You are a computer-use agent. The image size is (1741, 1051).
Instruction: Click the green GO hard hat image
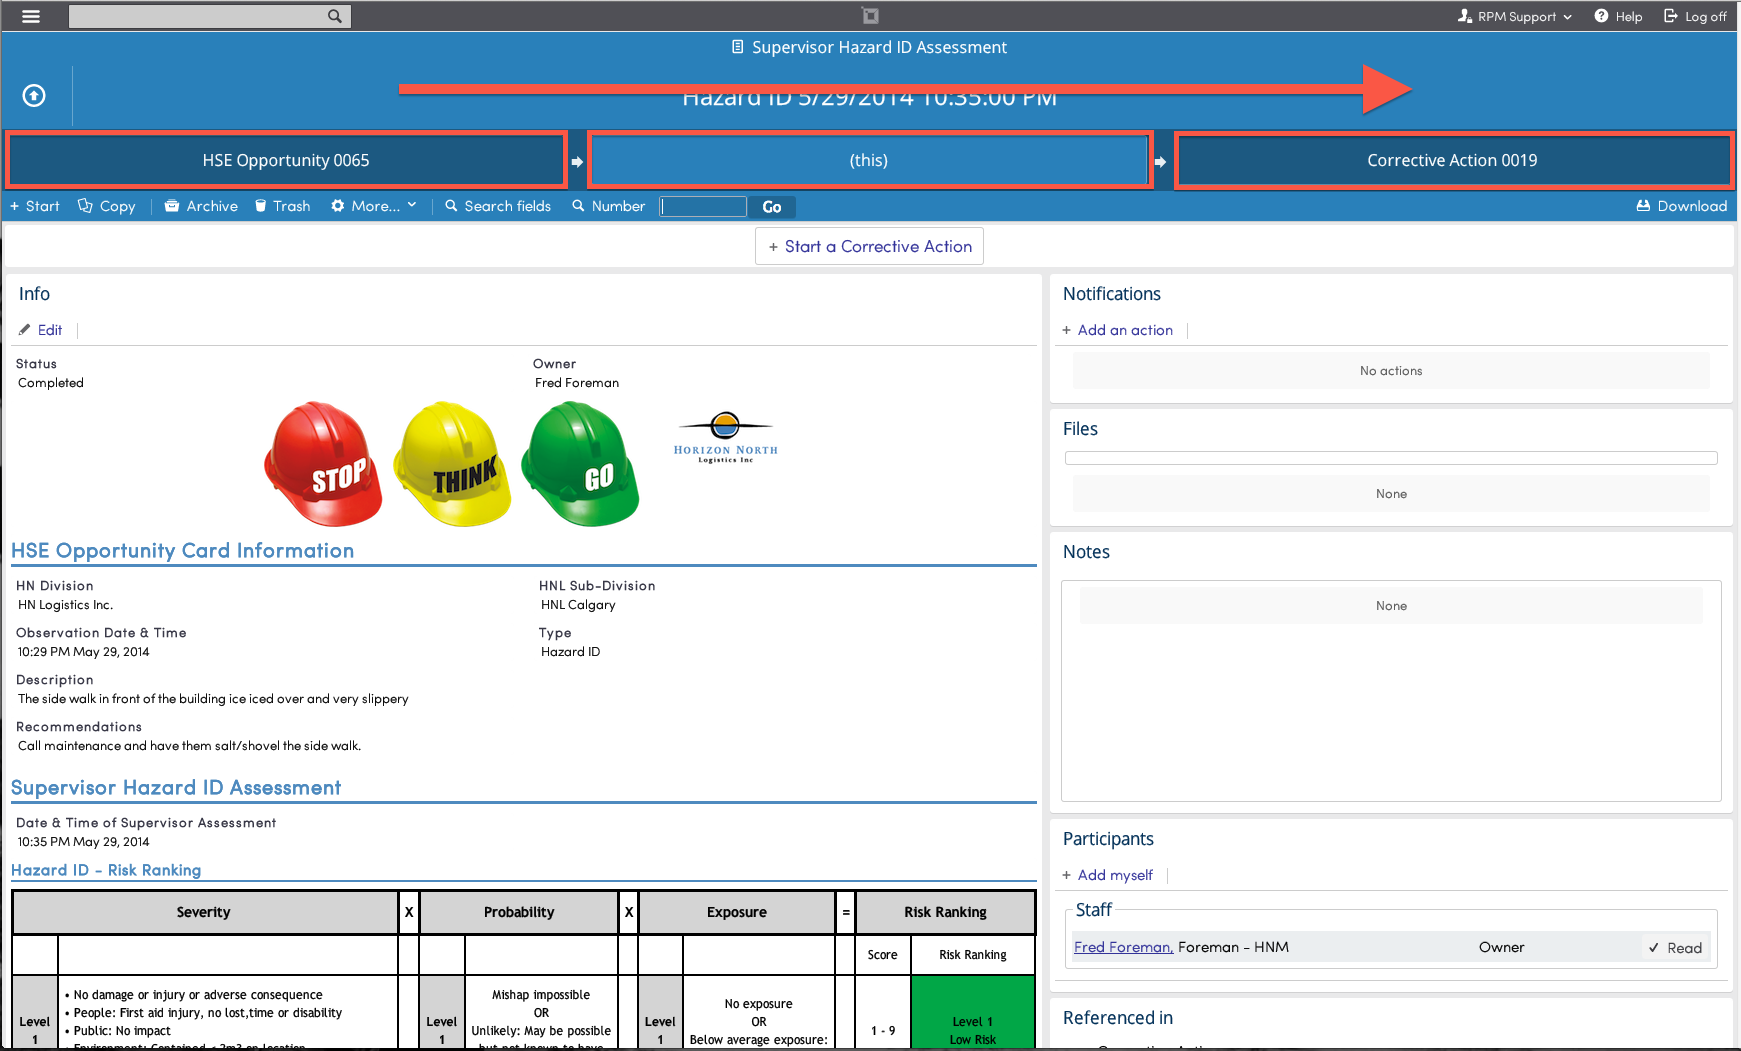click(x=581, y=464)
